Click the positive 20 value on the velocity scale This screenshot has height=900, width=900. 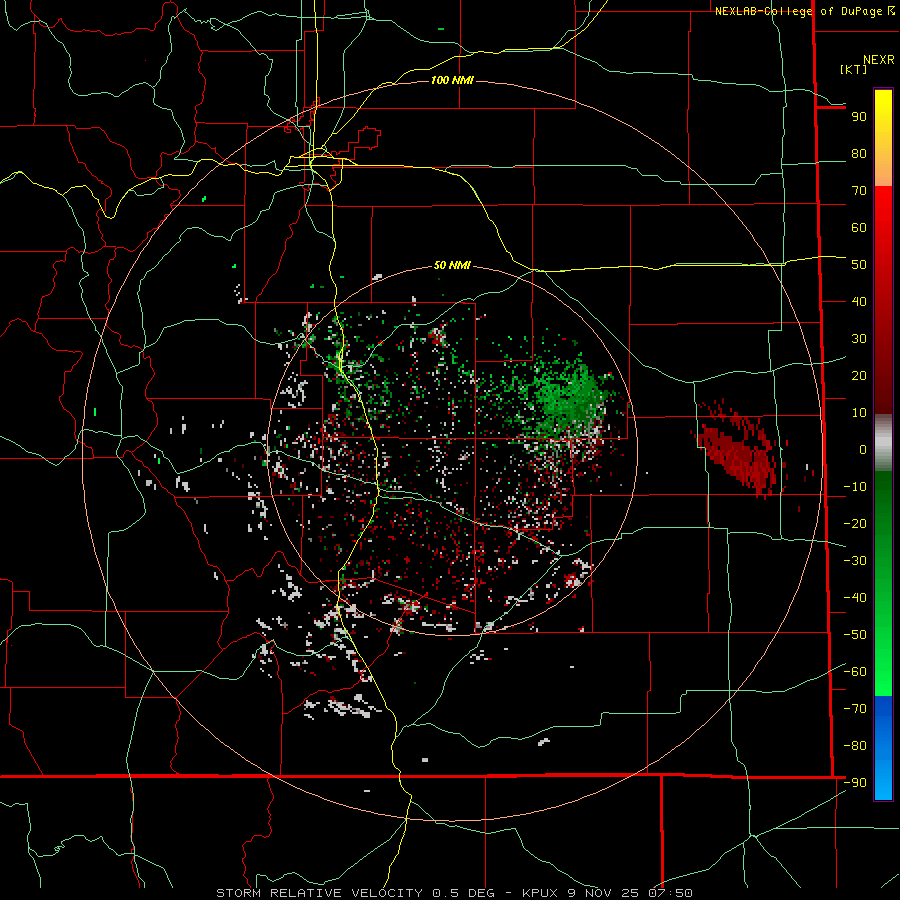point(859,376)
